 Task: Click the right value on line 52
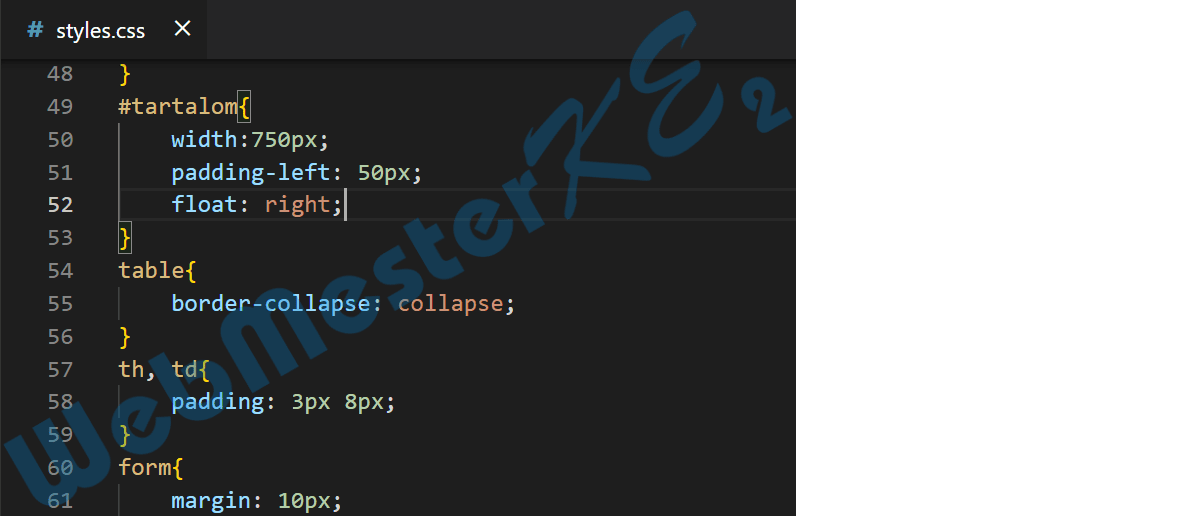tap(297, 204)
